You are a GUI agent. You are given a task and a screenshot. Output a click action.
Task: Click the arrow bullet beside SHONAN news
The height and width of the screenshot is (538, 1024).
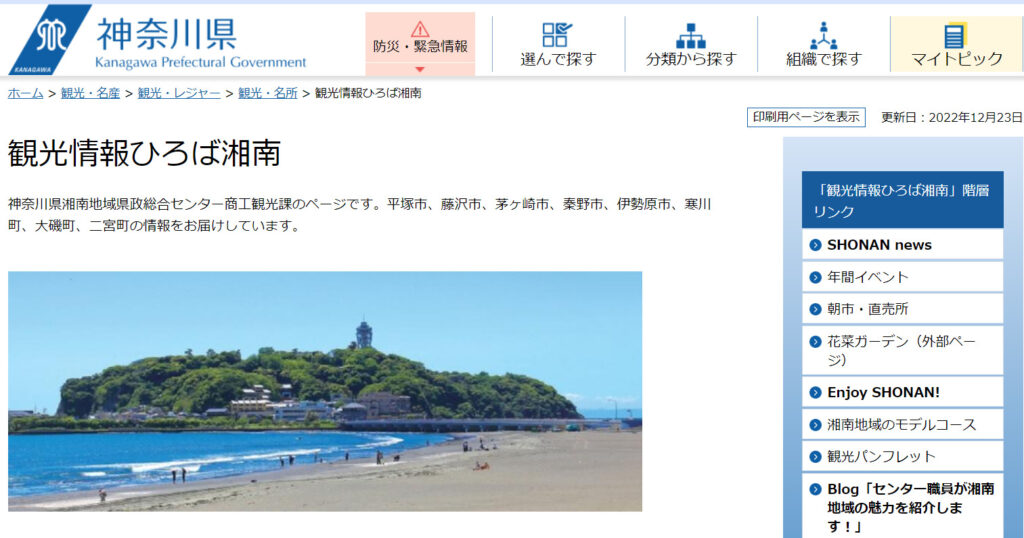815,245
